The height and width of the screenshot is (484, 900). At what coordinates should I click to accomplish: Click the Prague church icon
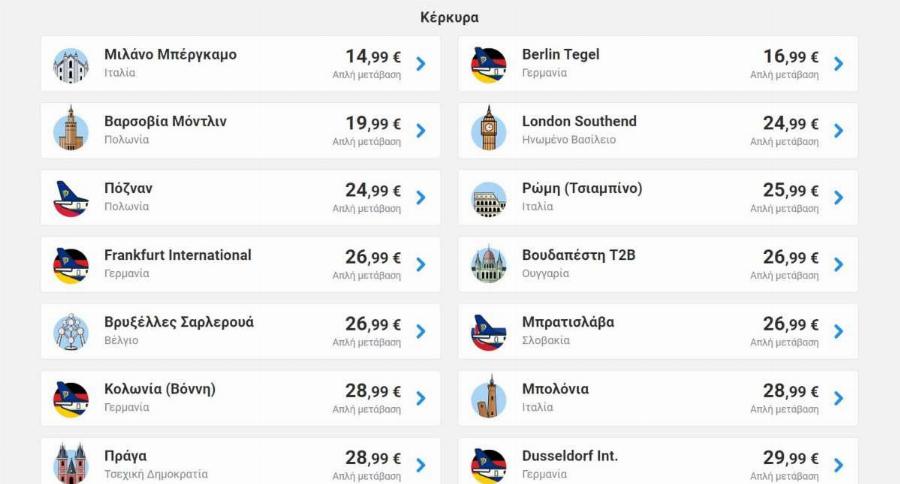coord(71,463)
